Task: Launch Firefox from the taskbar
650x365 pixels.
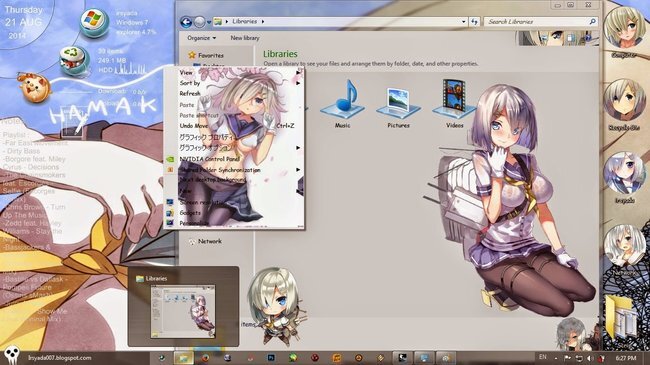Action: click(205, 358)
